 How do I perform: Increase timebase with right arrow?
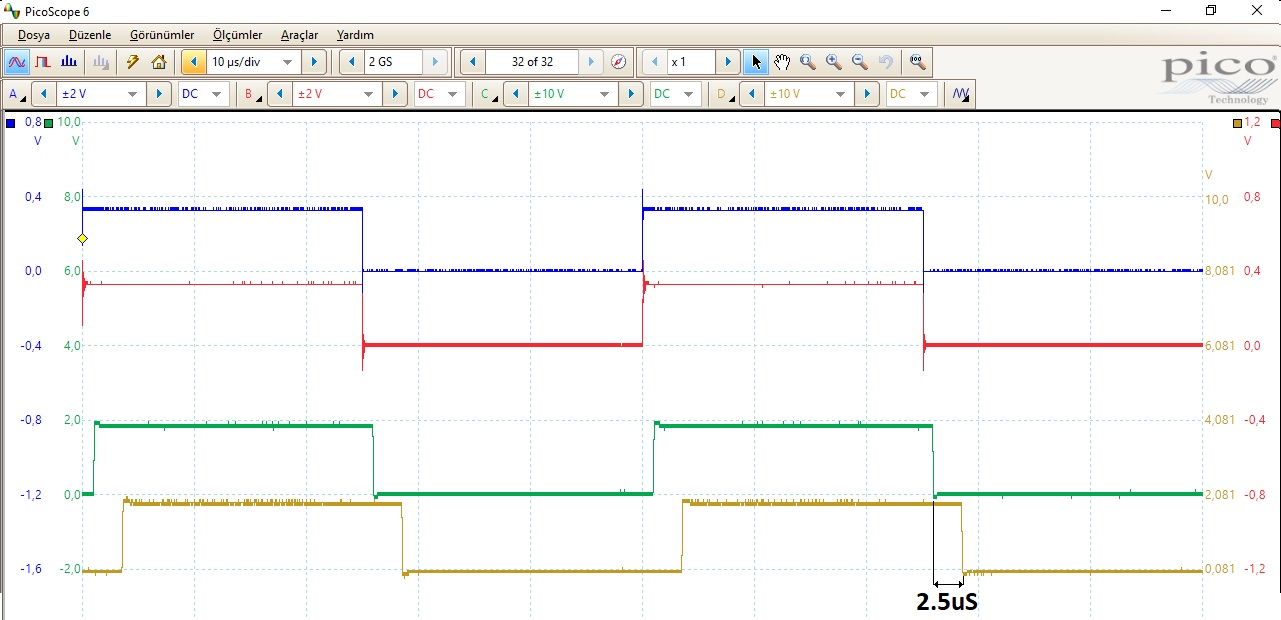(314, 62)
